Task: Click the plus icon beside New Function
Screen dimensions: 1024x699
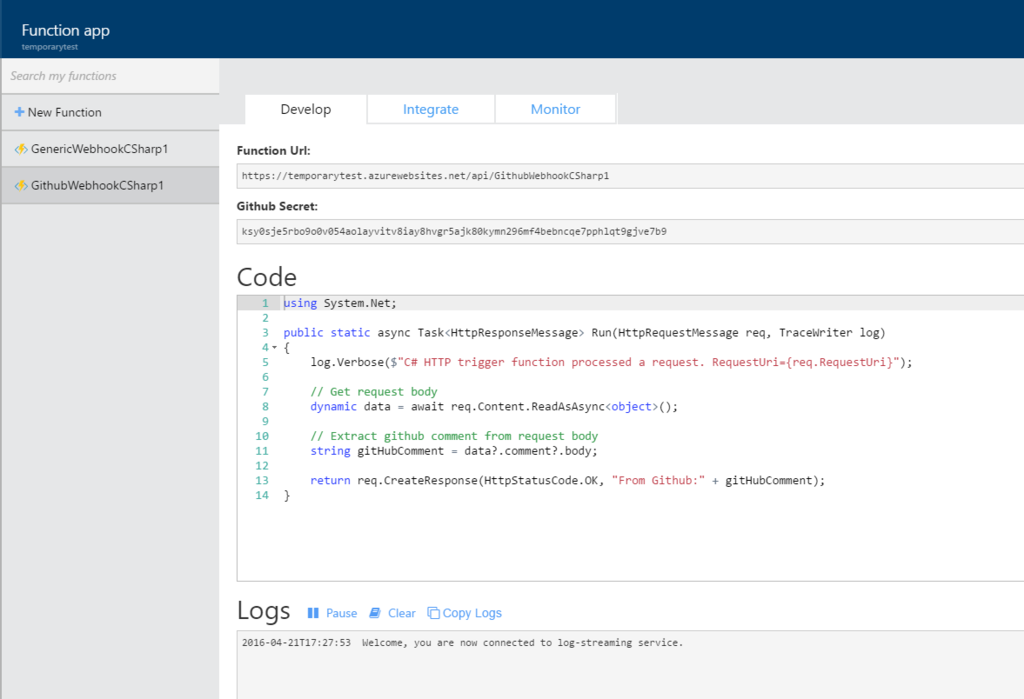Action: pyautogui.click(x=19, y=113)
